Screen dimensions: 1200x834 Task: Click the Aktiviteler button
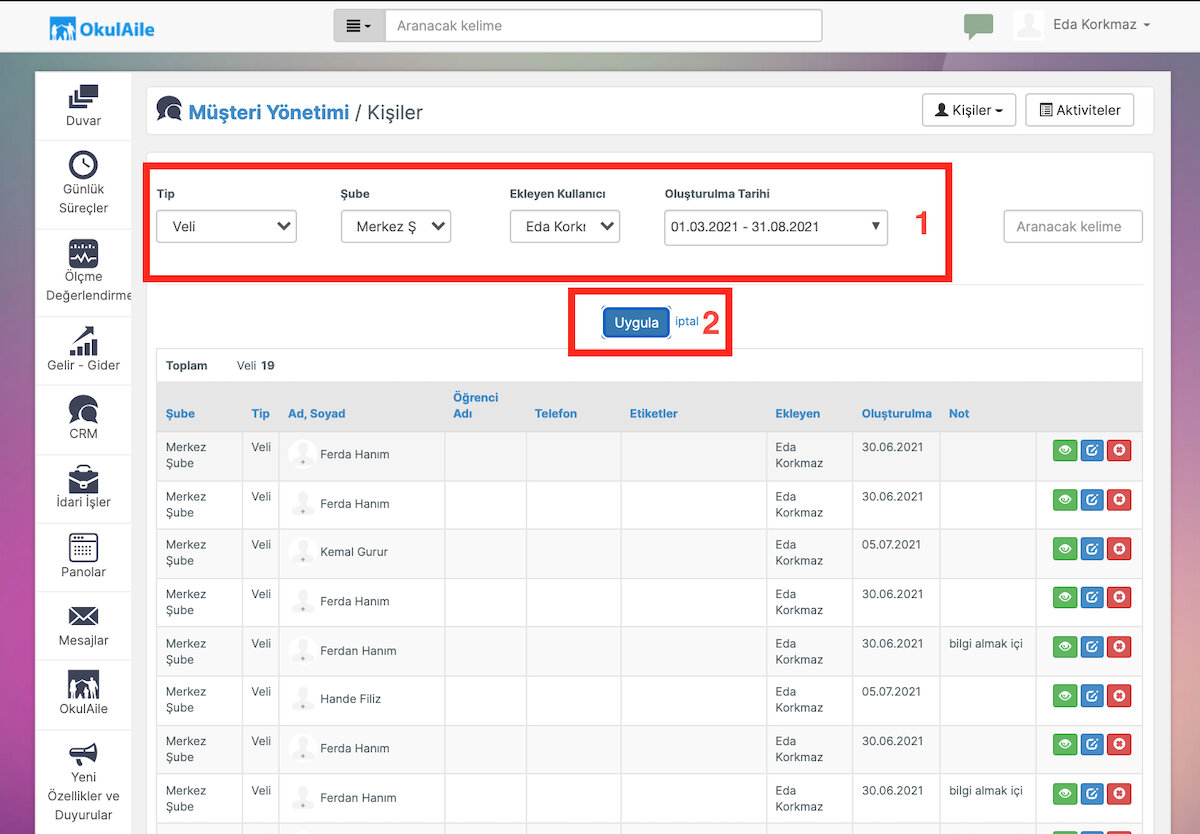1080,110
